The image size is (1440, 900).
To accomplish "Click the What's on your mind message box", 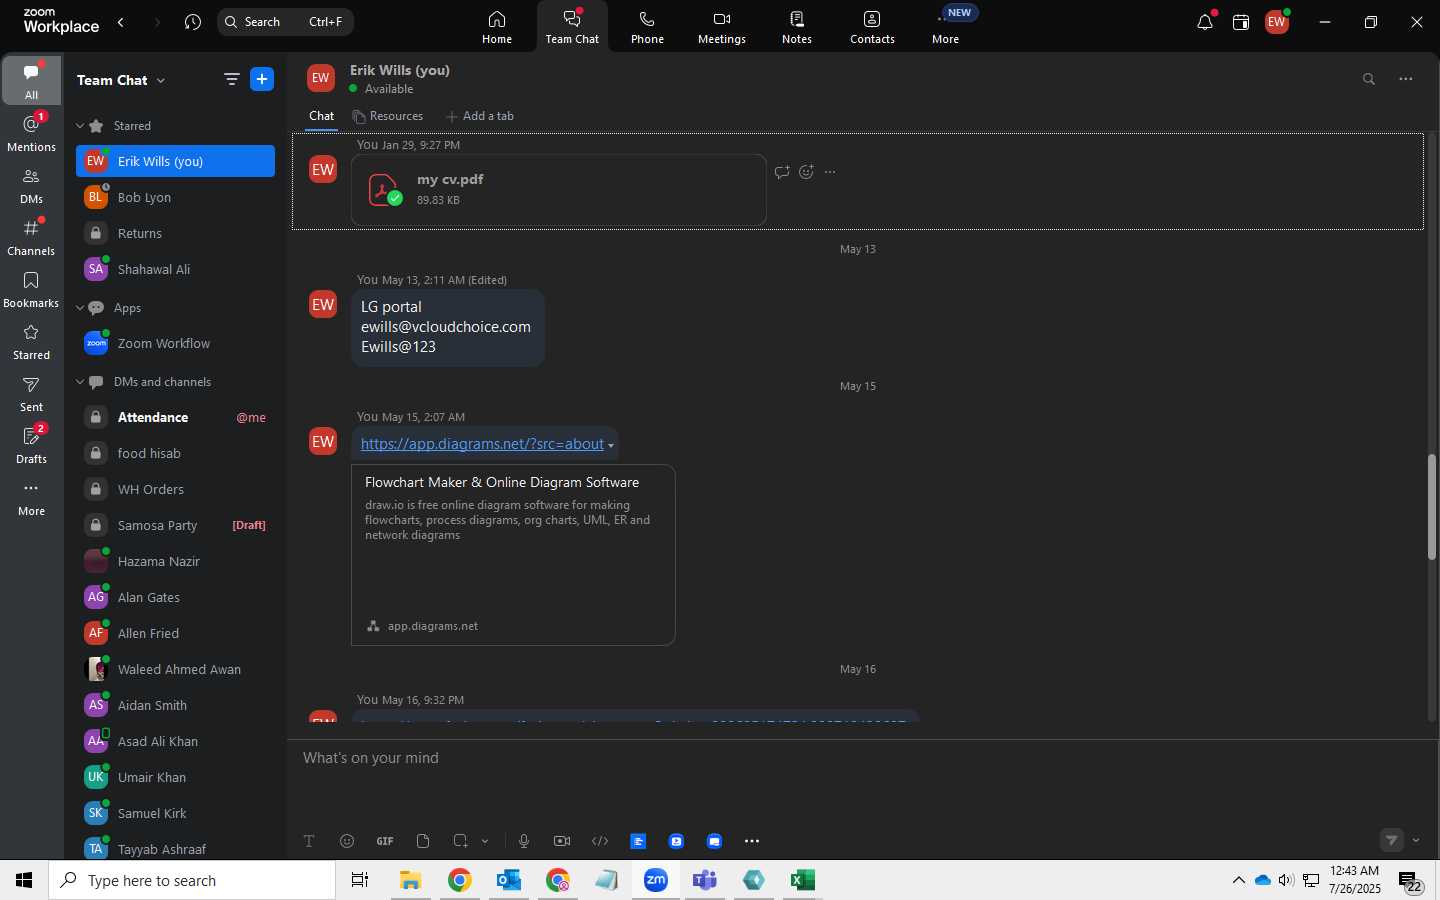I will 863,758.
